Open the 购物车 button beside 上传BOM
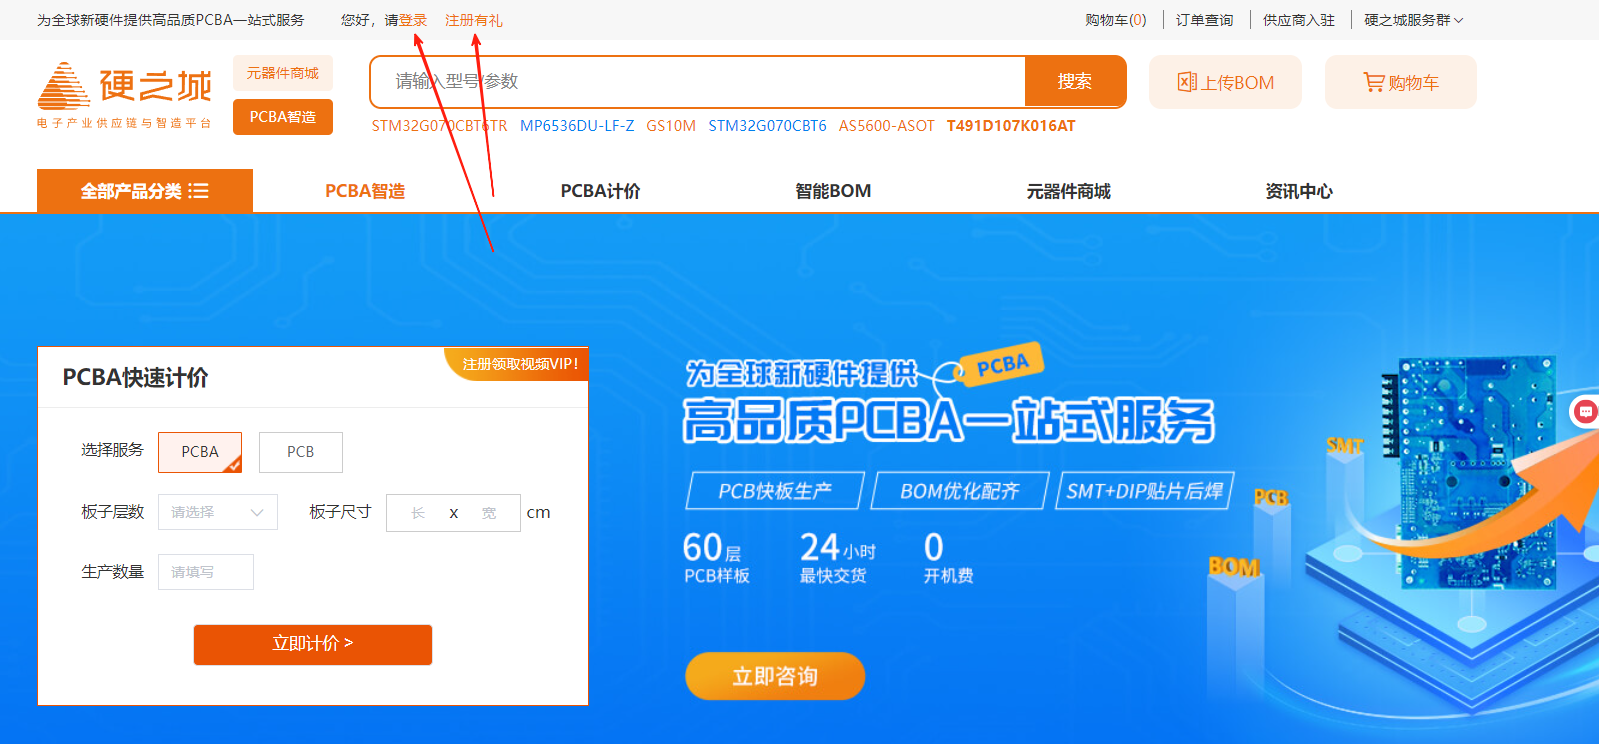The height and width of the screenshot is (744, 1599). (x=1400, y=82)
